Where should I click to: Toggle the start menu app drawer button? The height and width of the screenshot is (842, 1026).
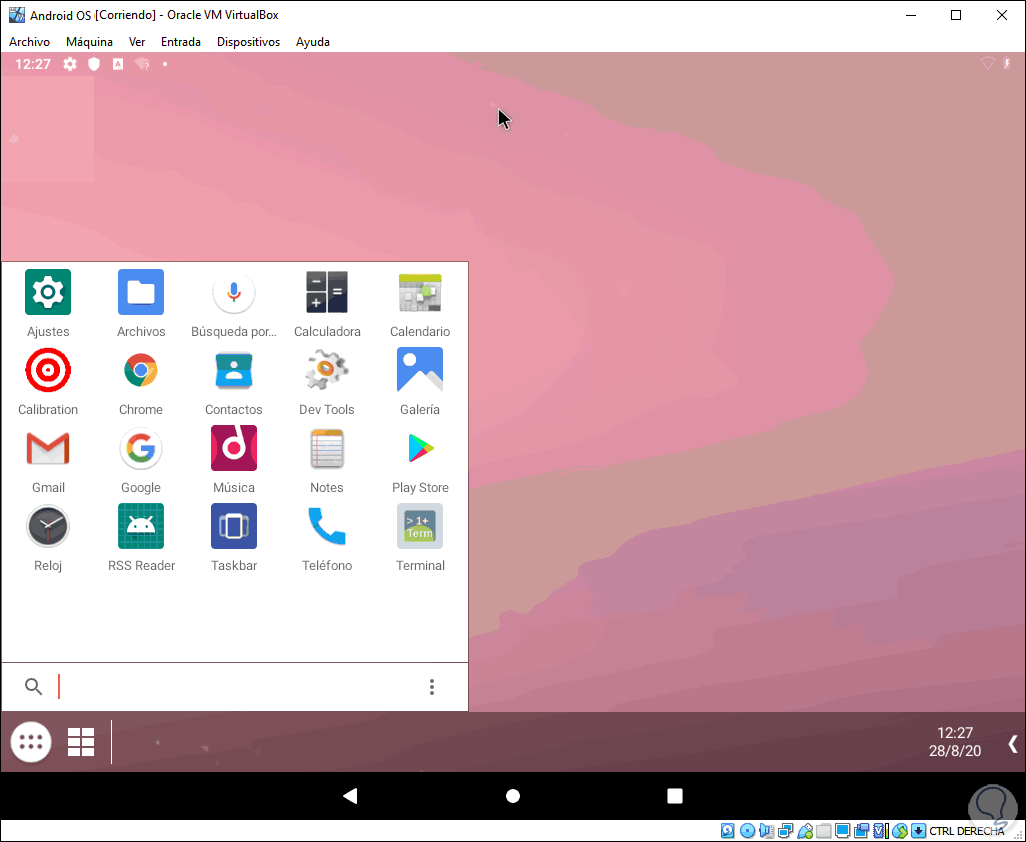click(31, 742)
